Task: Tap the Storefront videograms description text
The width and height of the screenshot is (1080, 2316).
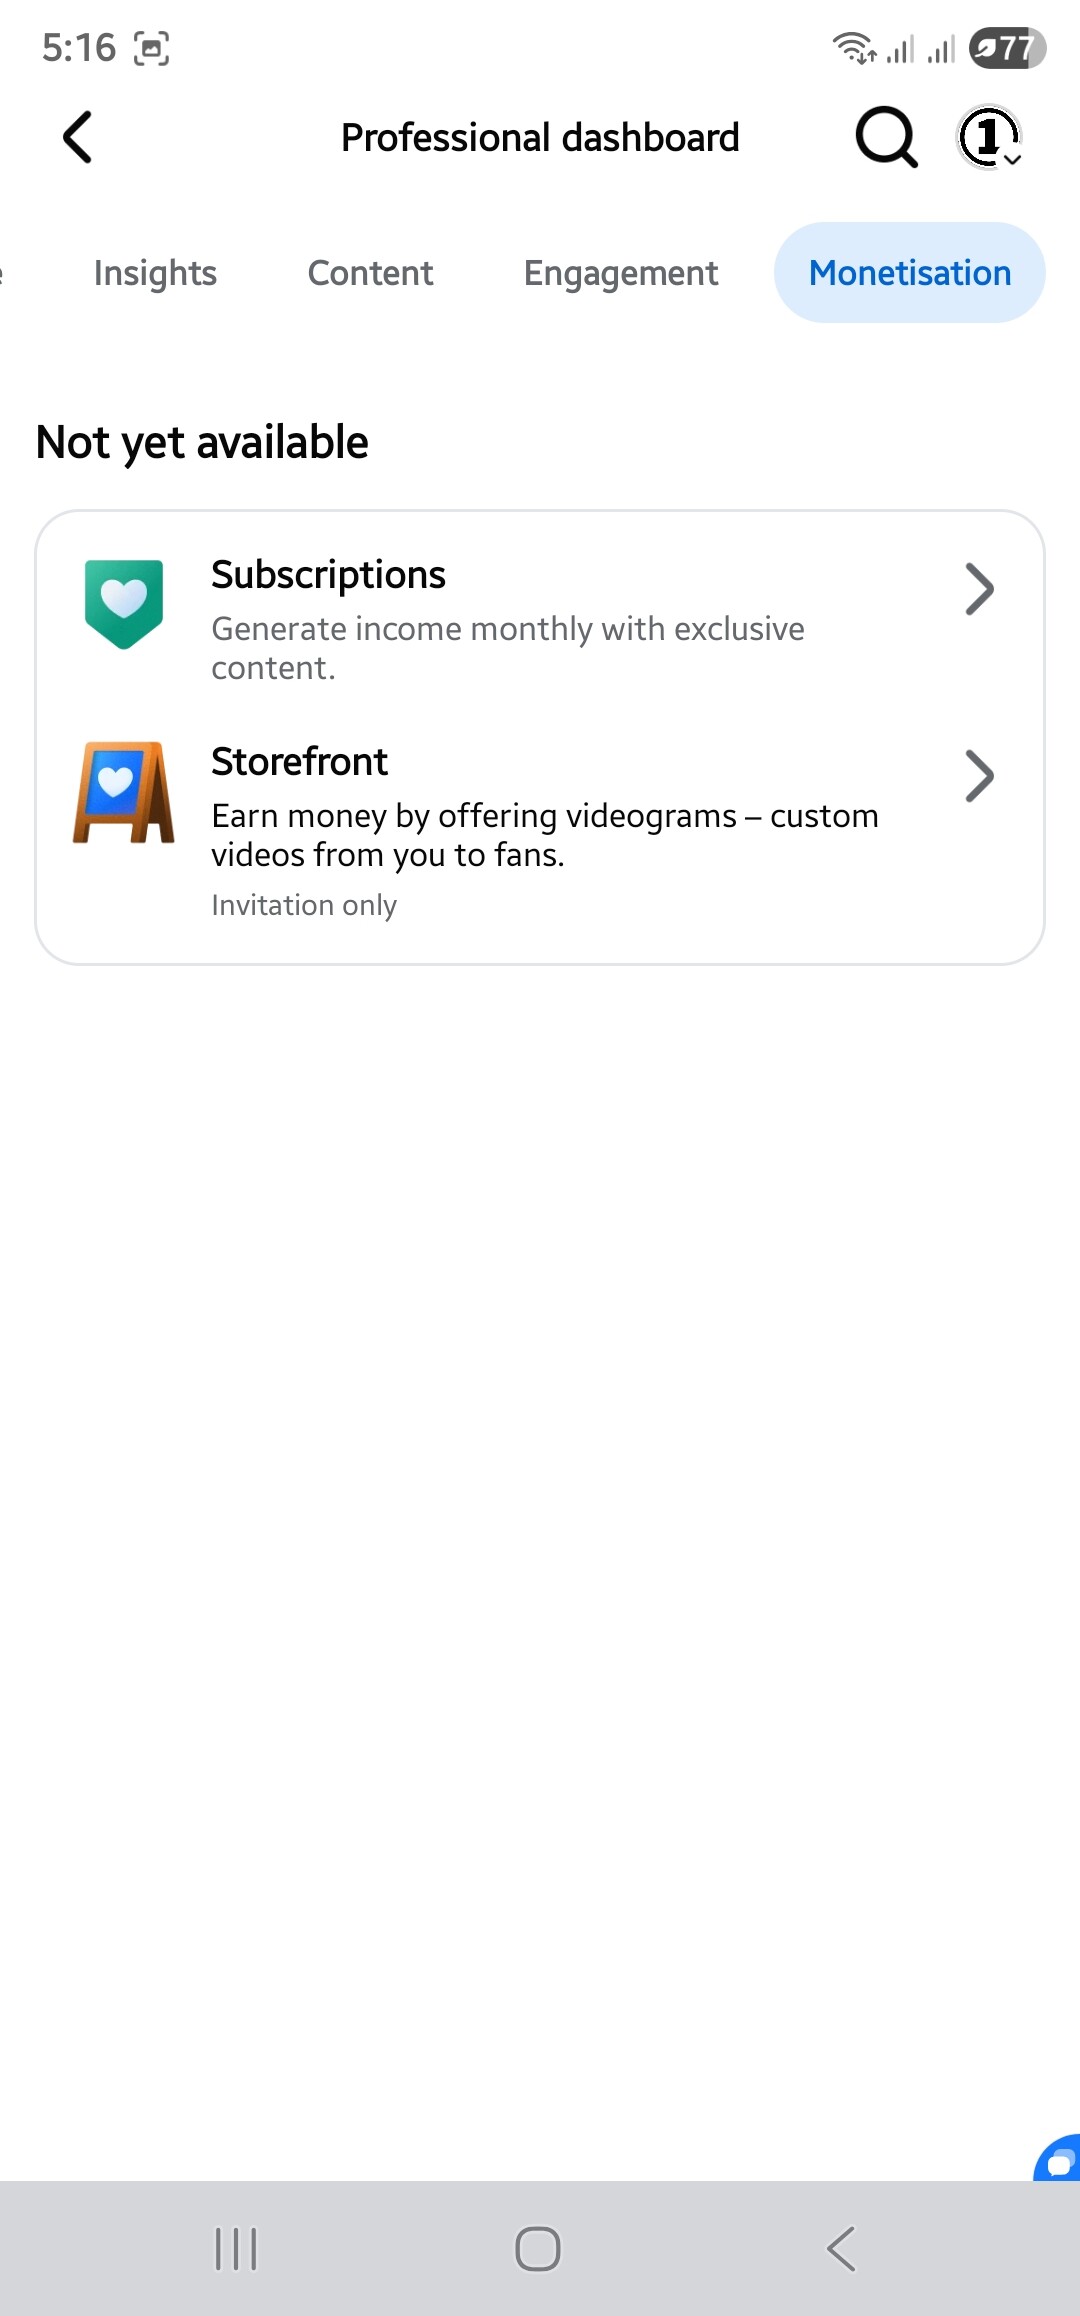Action: (544, 835)
